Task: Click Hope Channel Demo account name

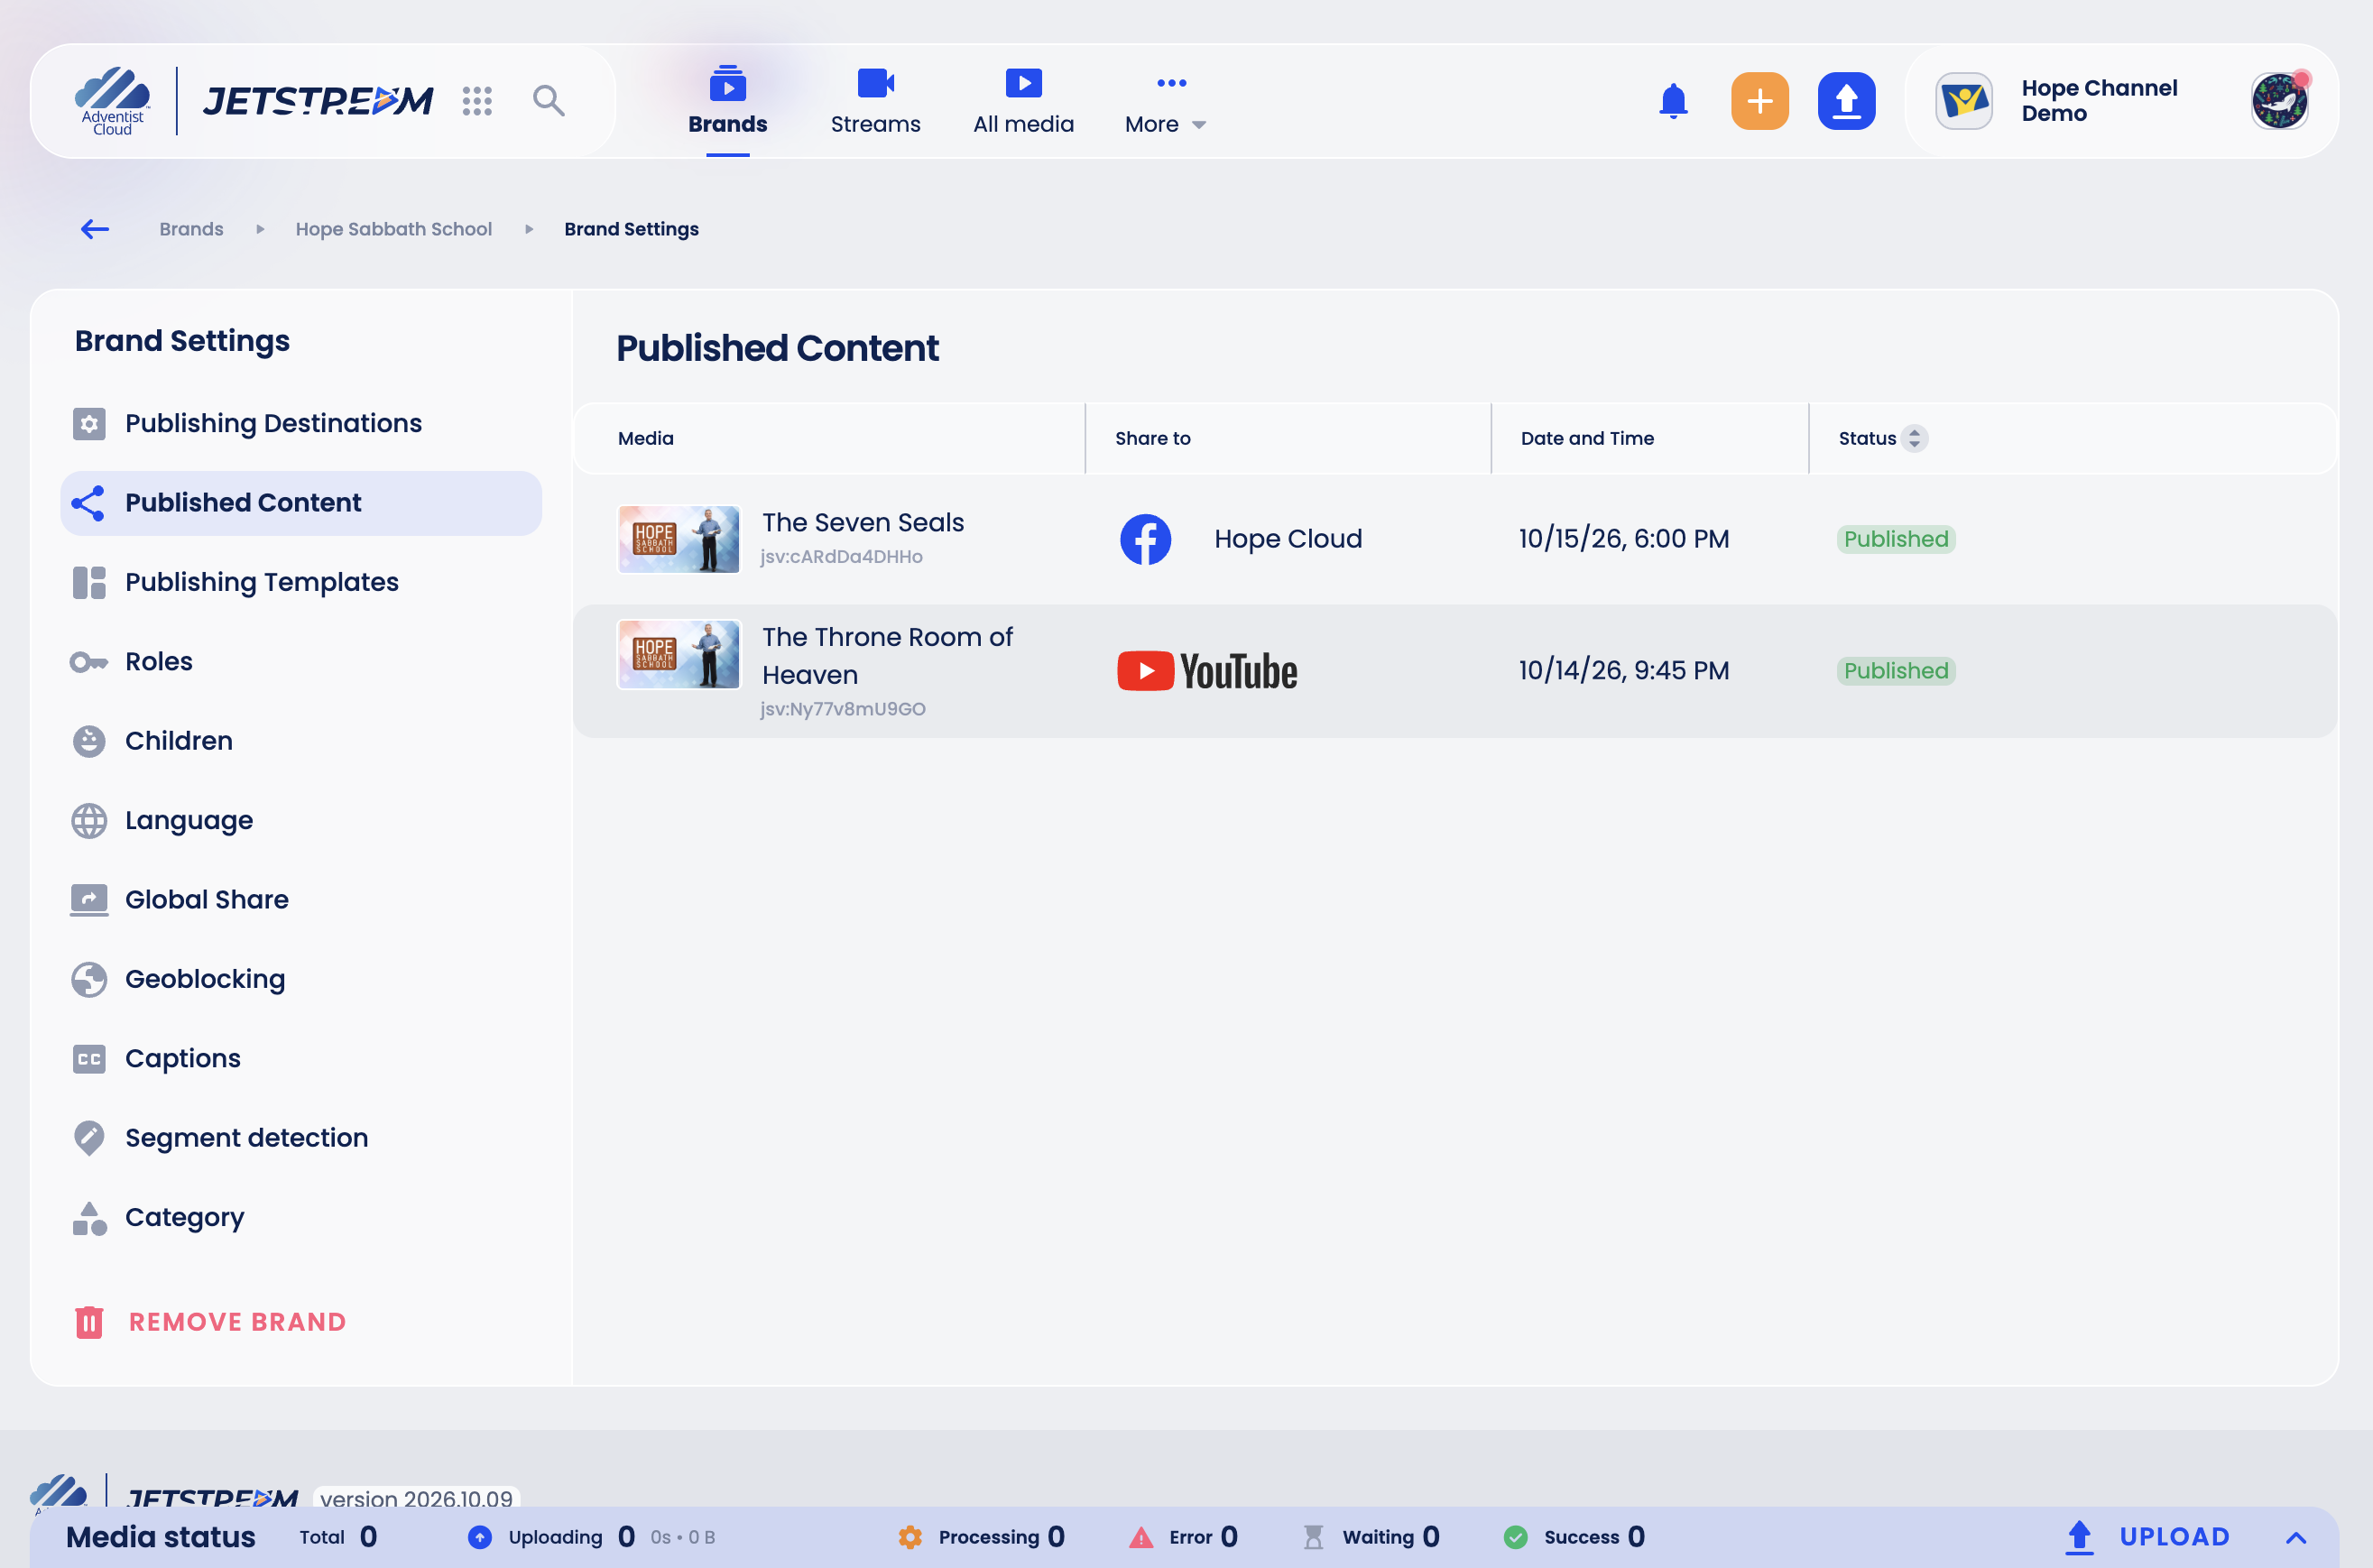Action: coord(2098,101)
